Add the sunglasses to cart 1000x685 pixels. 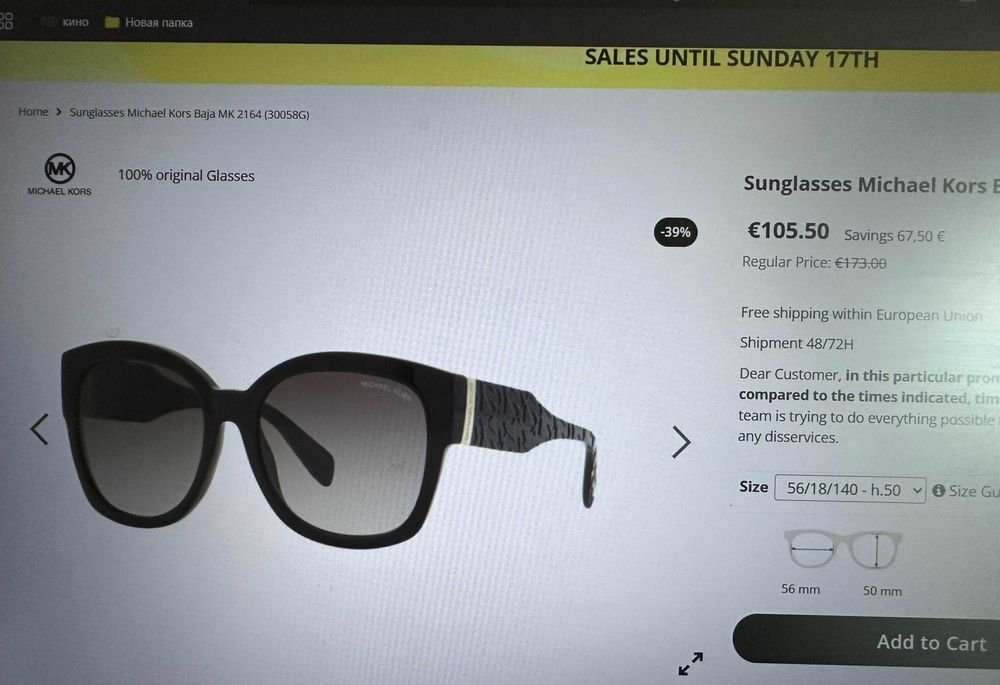coord(867,642)
